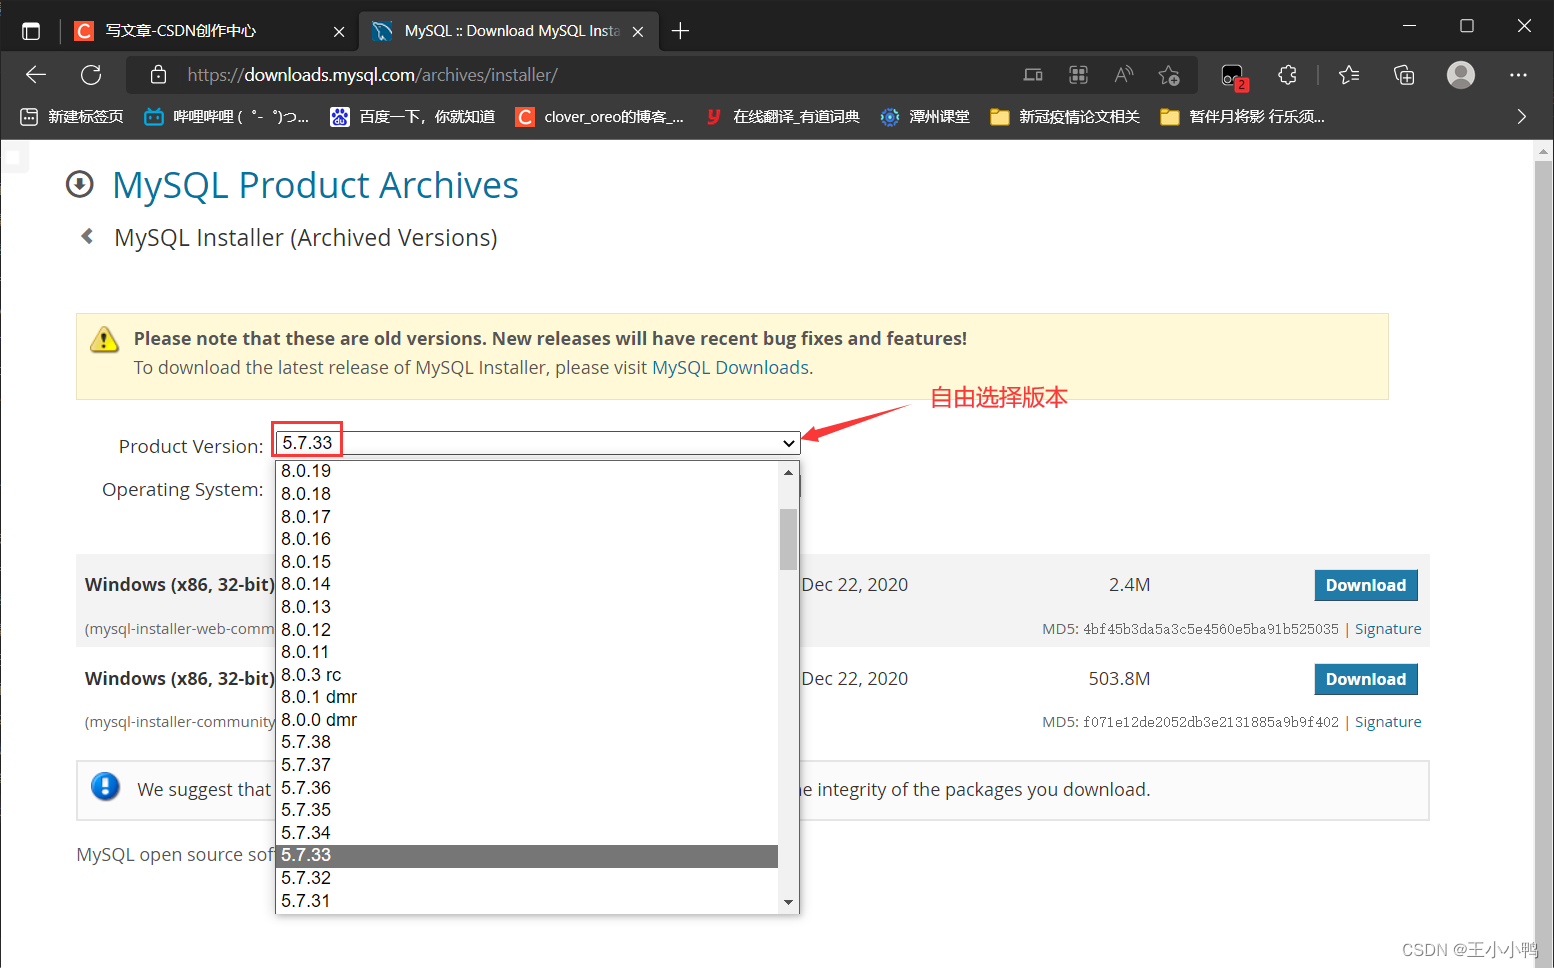Download the 2.4M web installer
The width and height of the screenshot is (1554, 968).
(1365, 585)
